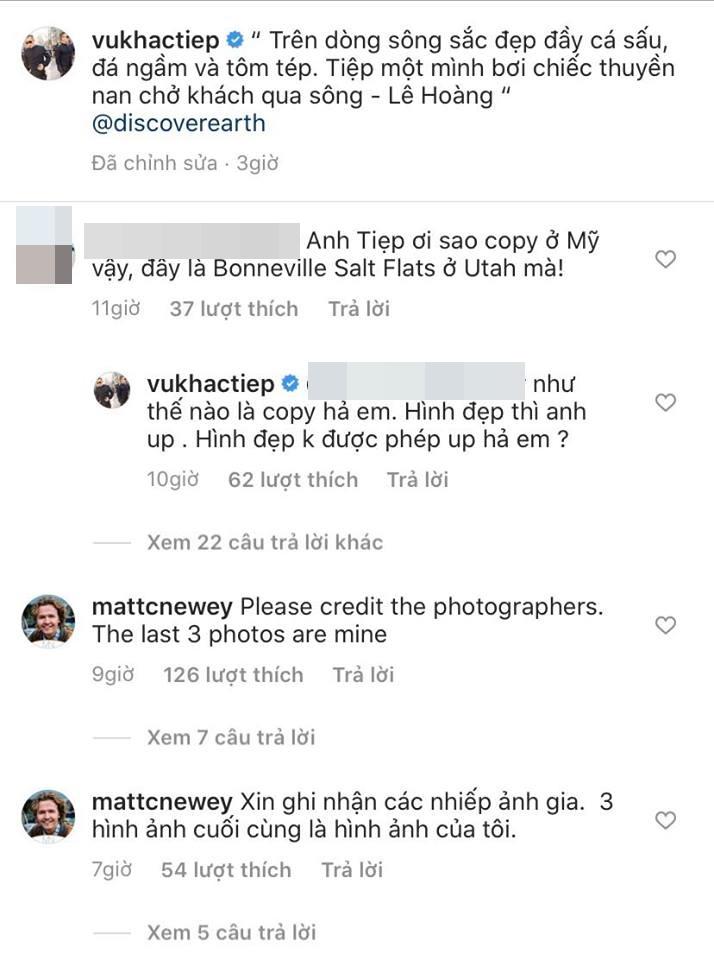Screen dimensions: 714x960
Task: Open mattcnewey avatar on Vietnamese comment
Action: click(48, 817)
